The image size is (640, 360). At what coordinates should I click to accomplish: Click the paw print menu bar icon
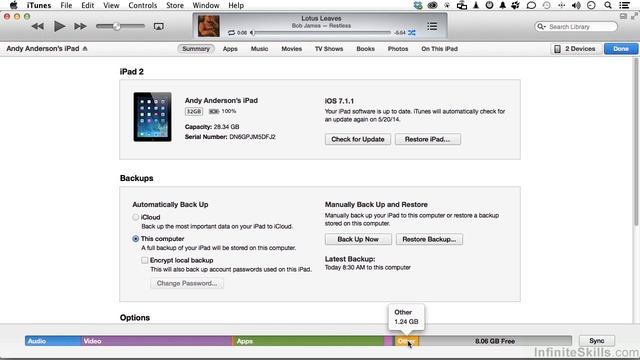coord(516,5)
